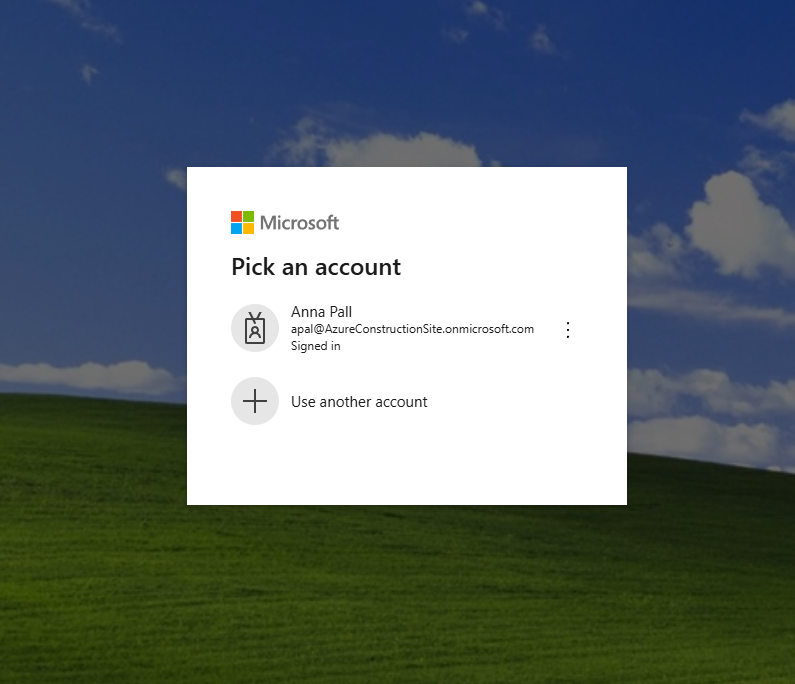Select the Anna Pall badge avatar icon

(x=255, y=328)
